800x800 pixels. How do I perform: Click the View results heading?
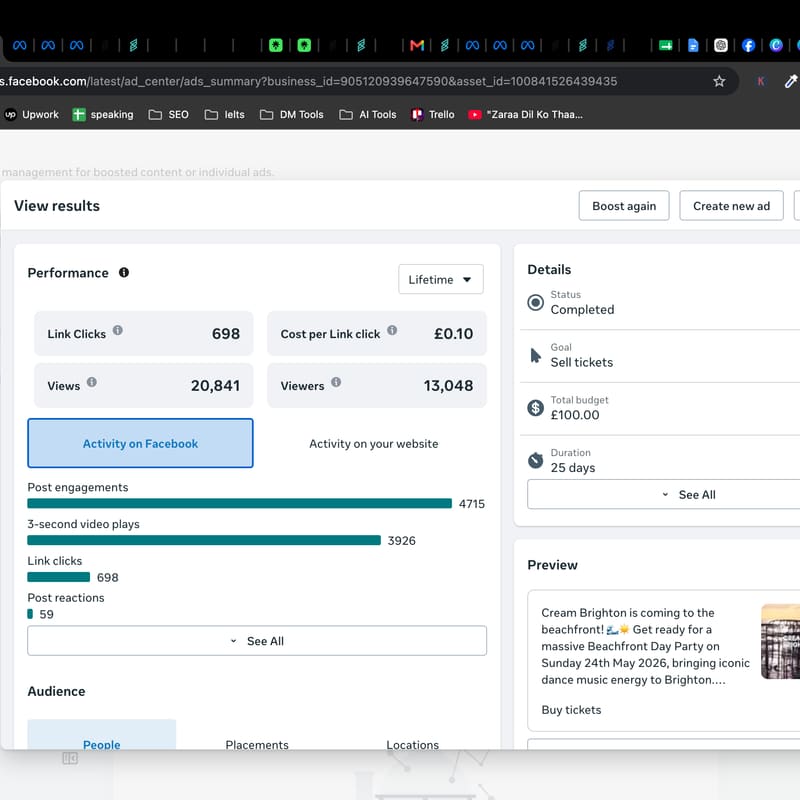[x=57, y=206]
